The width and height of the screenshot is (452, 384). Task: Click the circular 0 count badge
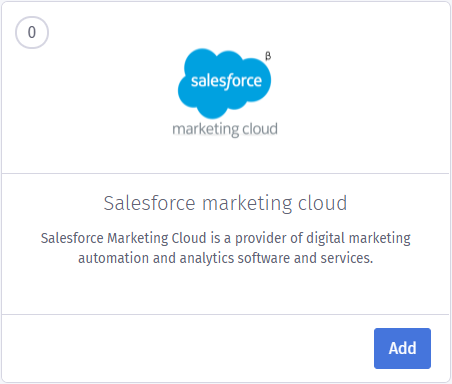32,32
